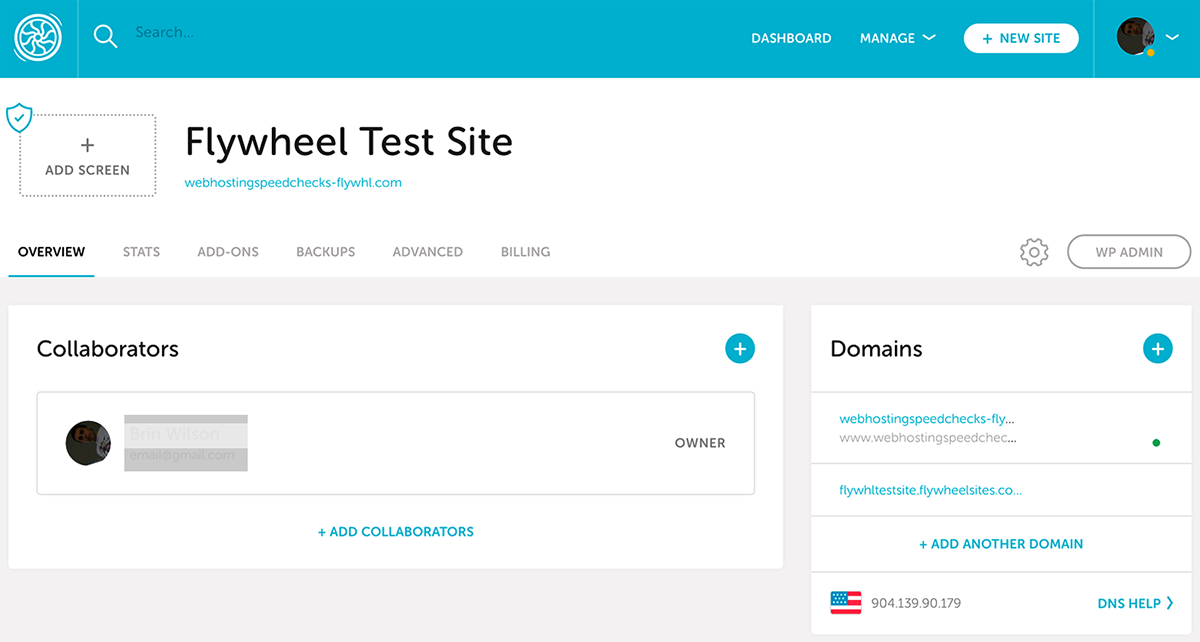The height and width of the screenshot is (642, 1200).
Task: Click the plus icon inside New Site button
Action: 988,37
